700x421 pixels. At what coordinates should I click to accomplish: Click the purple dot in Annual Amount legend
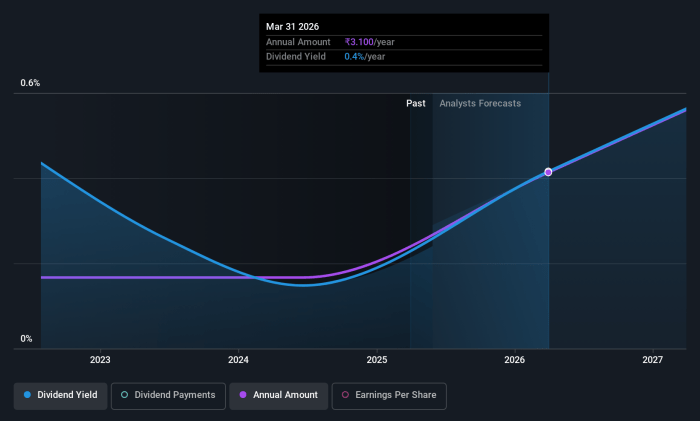click(241, 395)
